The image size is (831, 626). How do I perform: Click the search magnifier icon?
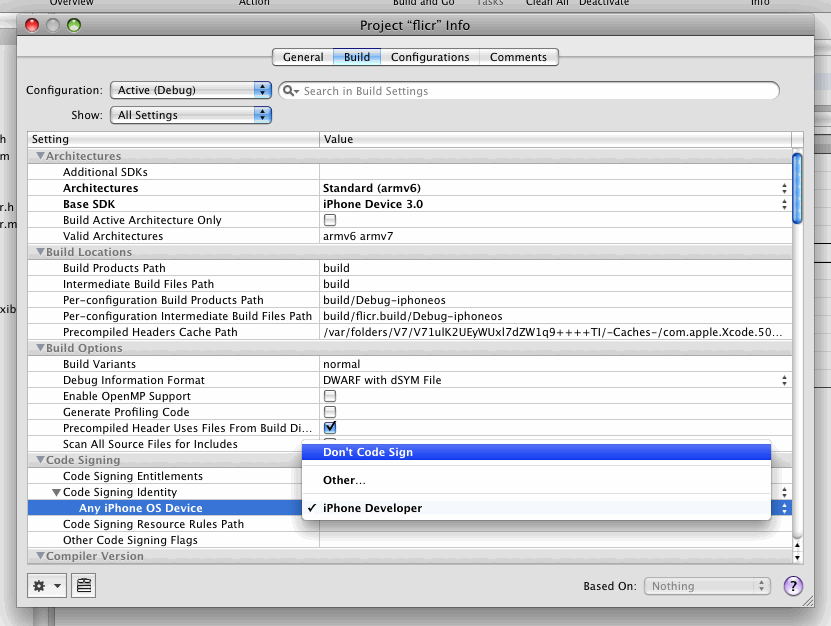[289, 91]
